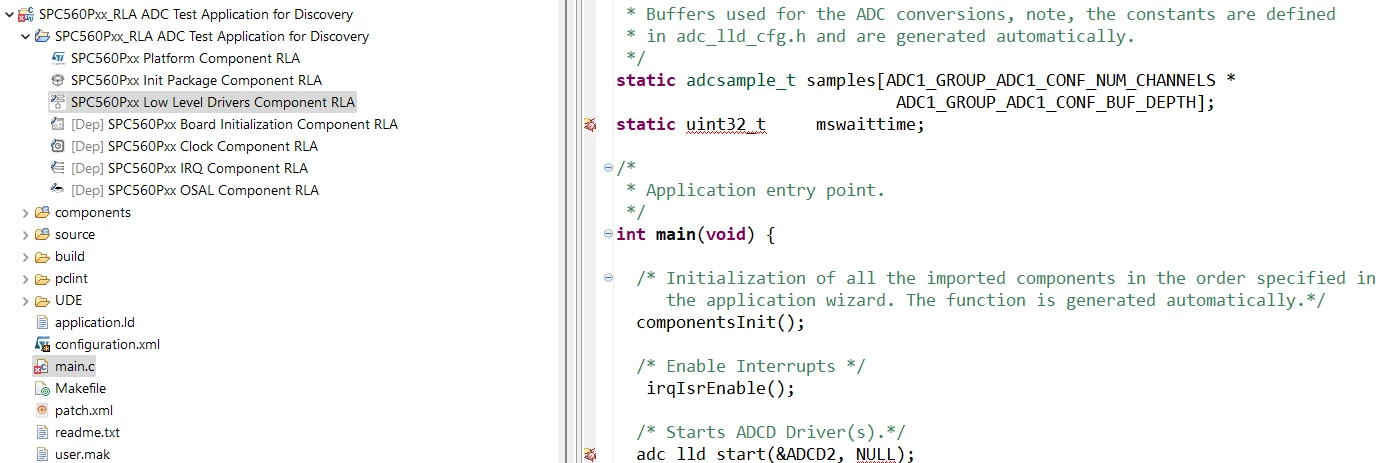Click the Board Initialization Component icon
Screen dimensions: 1387x463
point(58,124)
